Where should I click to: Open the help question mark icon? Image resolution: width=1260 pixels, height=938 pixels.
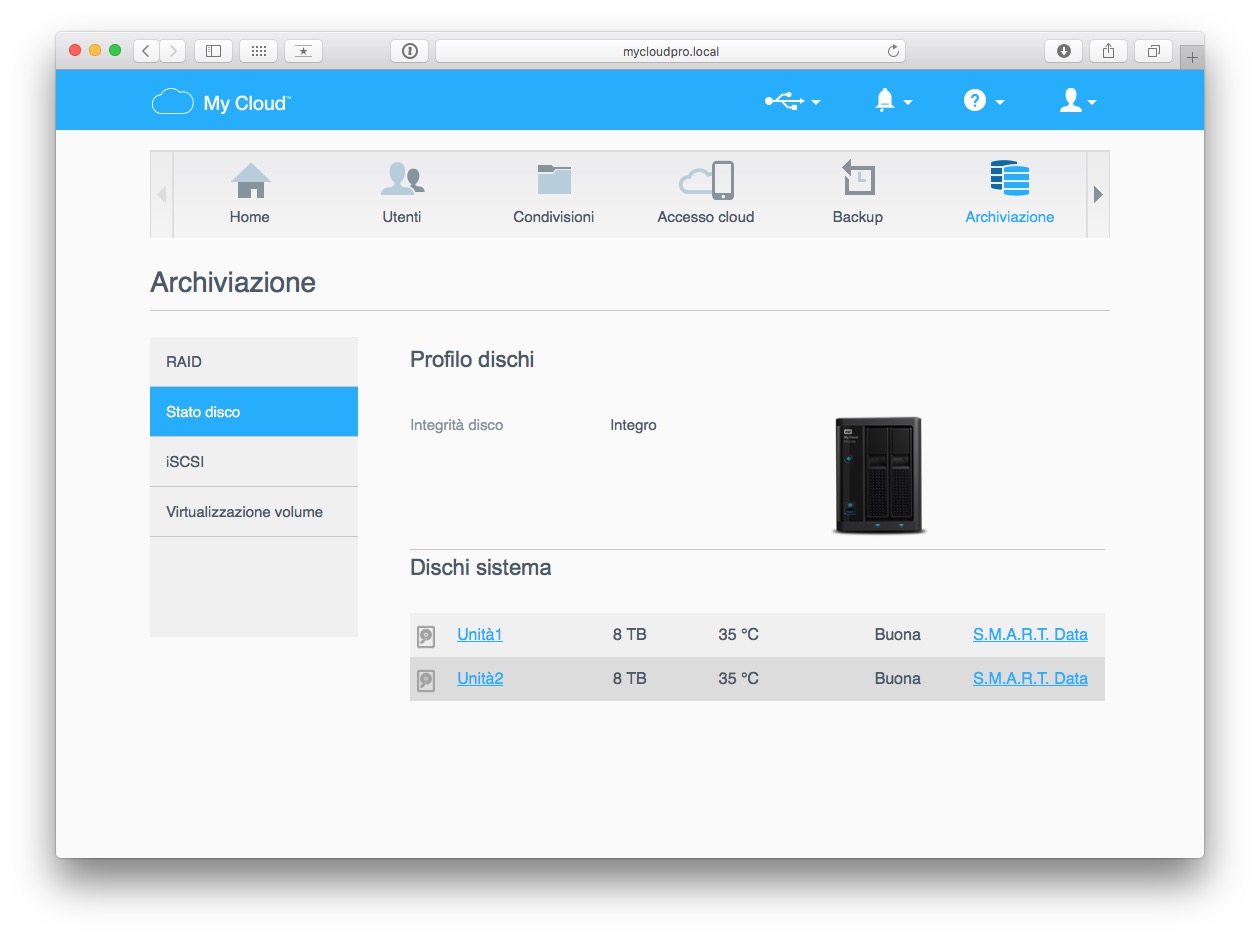975,100
